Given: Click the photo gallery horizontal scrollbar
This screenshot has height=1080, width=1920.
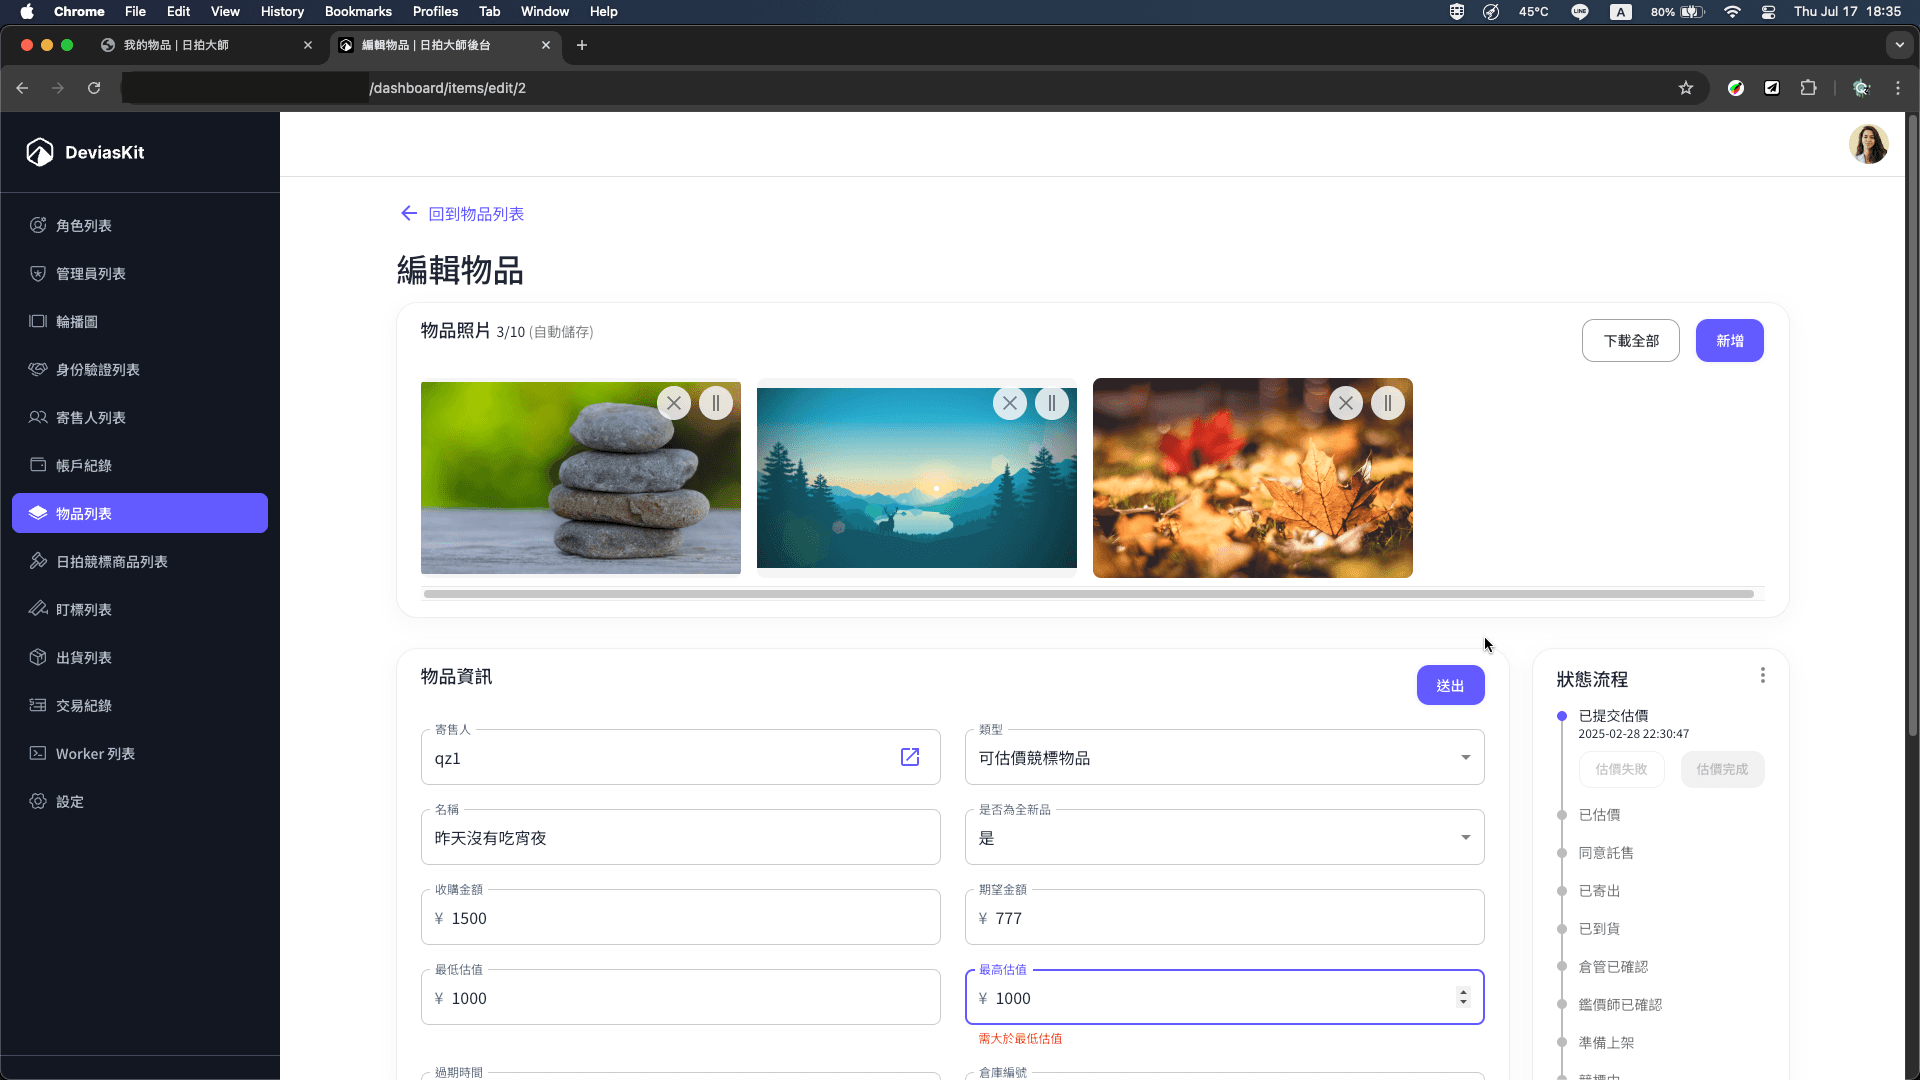Looking at the screenshot, I should [1088, 594].
